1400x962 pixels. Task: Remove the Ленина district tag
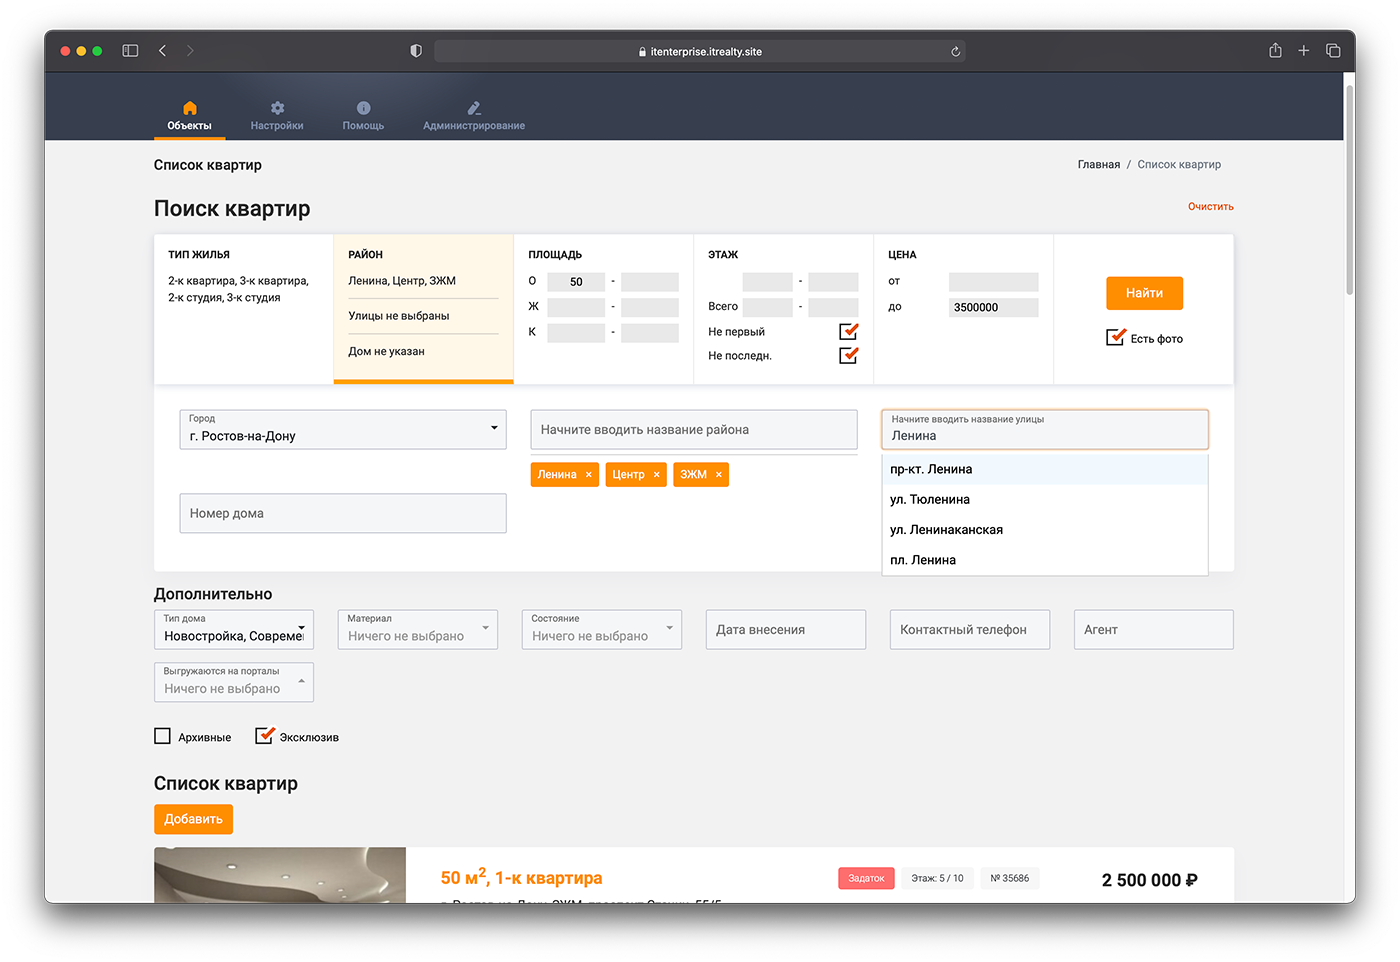pos(589,475)
